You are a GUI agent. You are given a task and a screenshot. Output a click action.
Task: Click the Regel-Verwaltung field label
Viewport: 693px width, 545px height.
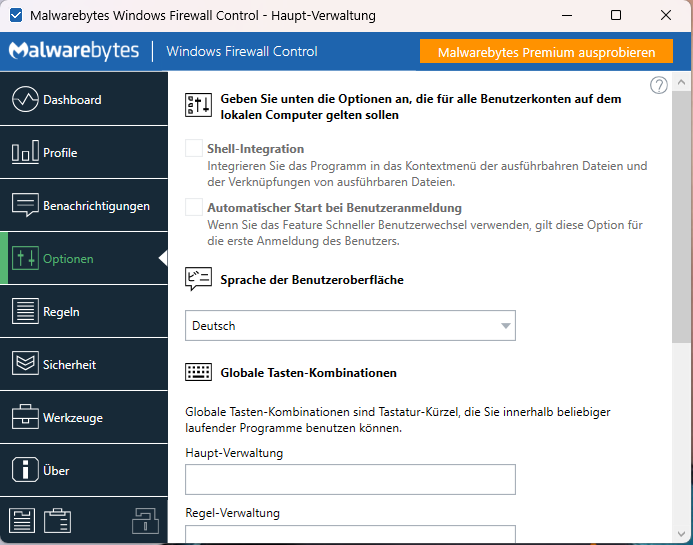tap(232, 513)
